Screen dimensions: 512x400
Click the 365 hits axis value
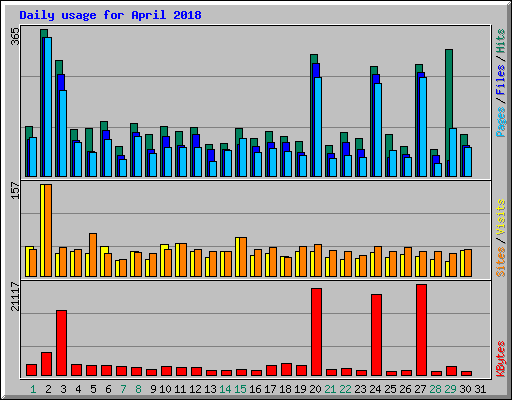[x=15, y=36]
